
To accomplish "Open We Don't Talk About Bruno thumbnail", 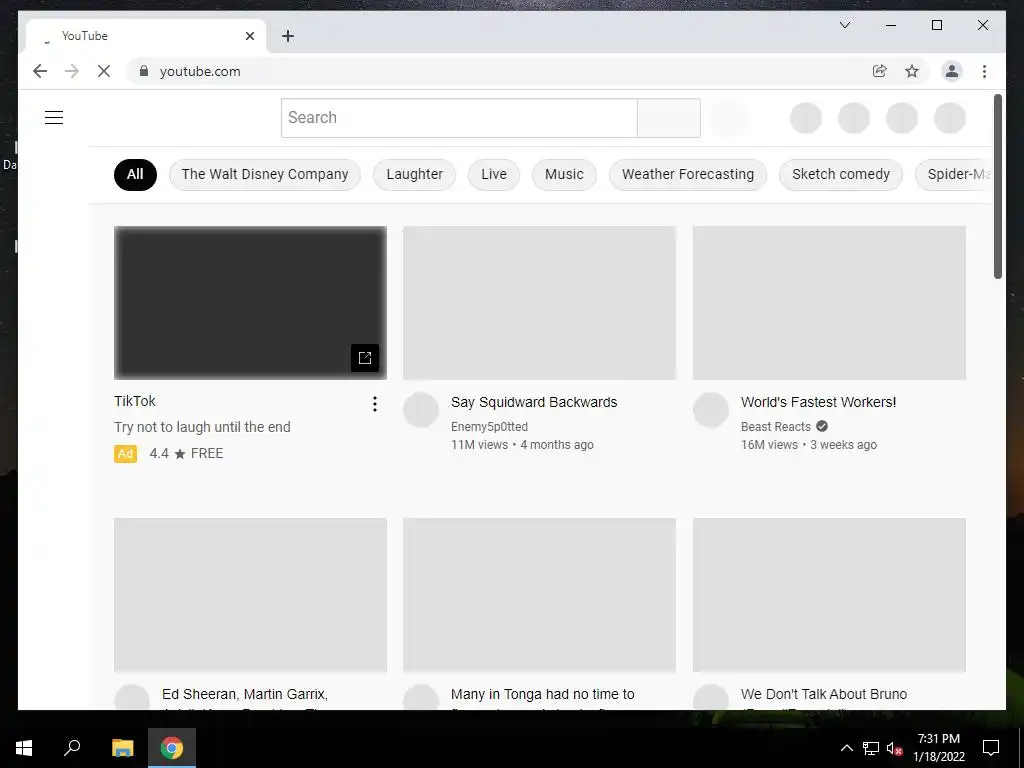I will pyautogui.click(x=829, y=595).
